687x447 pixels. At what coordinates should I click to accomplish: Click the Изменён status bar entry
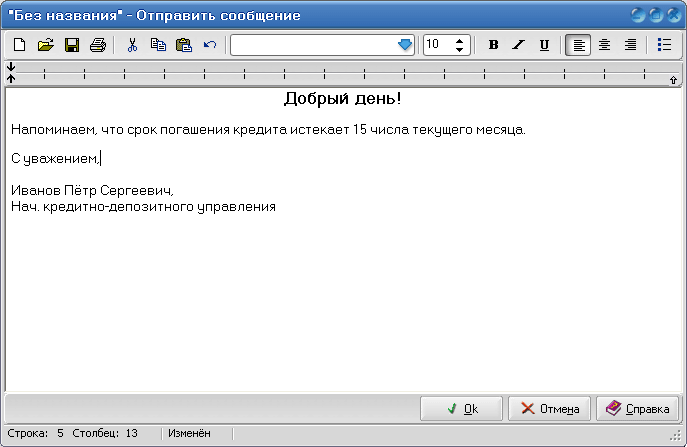pos(189,433)
